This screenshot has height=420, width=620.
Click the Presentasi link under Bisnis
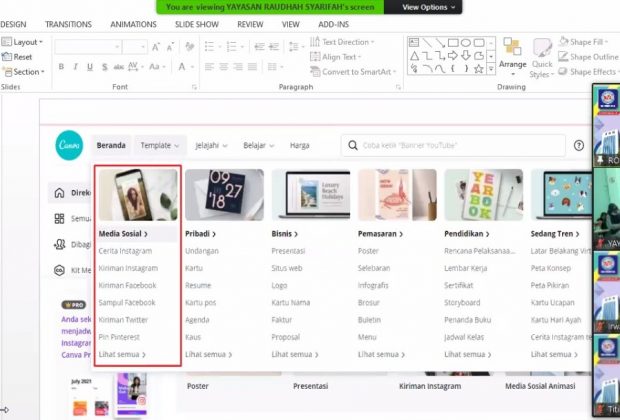click(288, 251)
